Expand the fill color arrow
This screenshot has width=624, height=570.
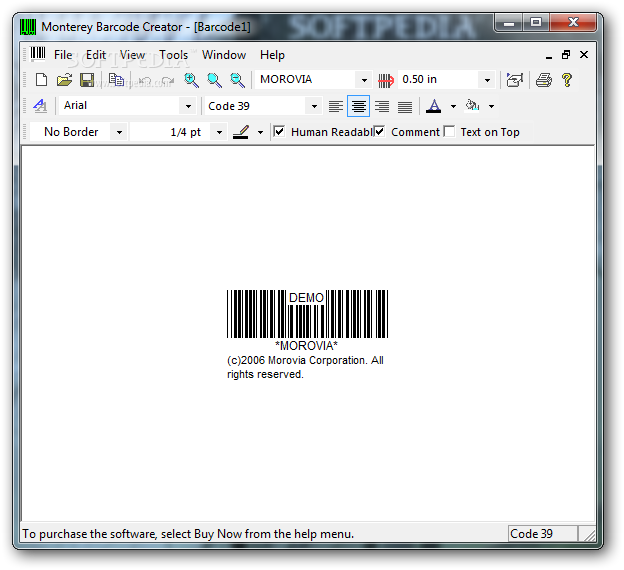point(491,106)
